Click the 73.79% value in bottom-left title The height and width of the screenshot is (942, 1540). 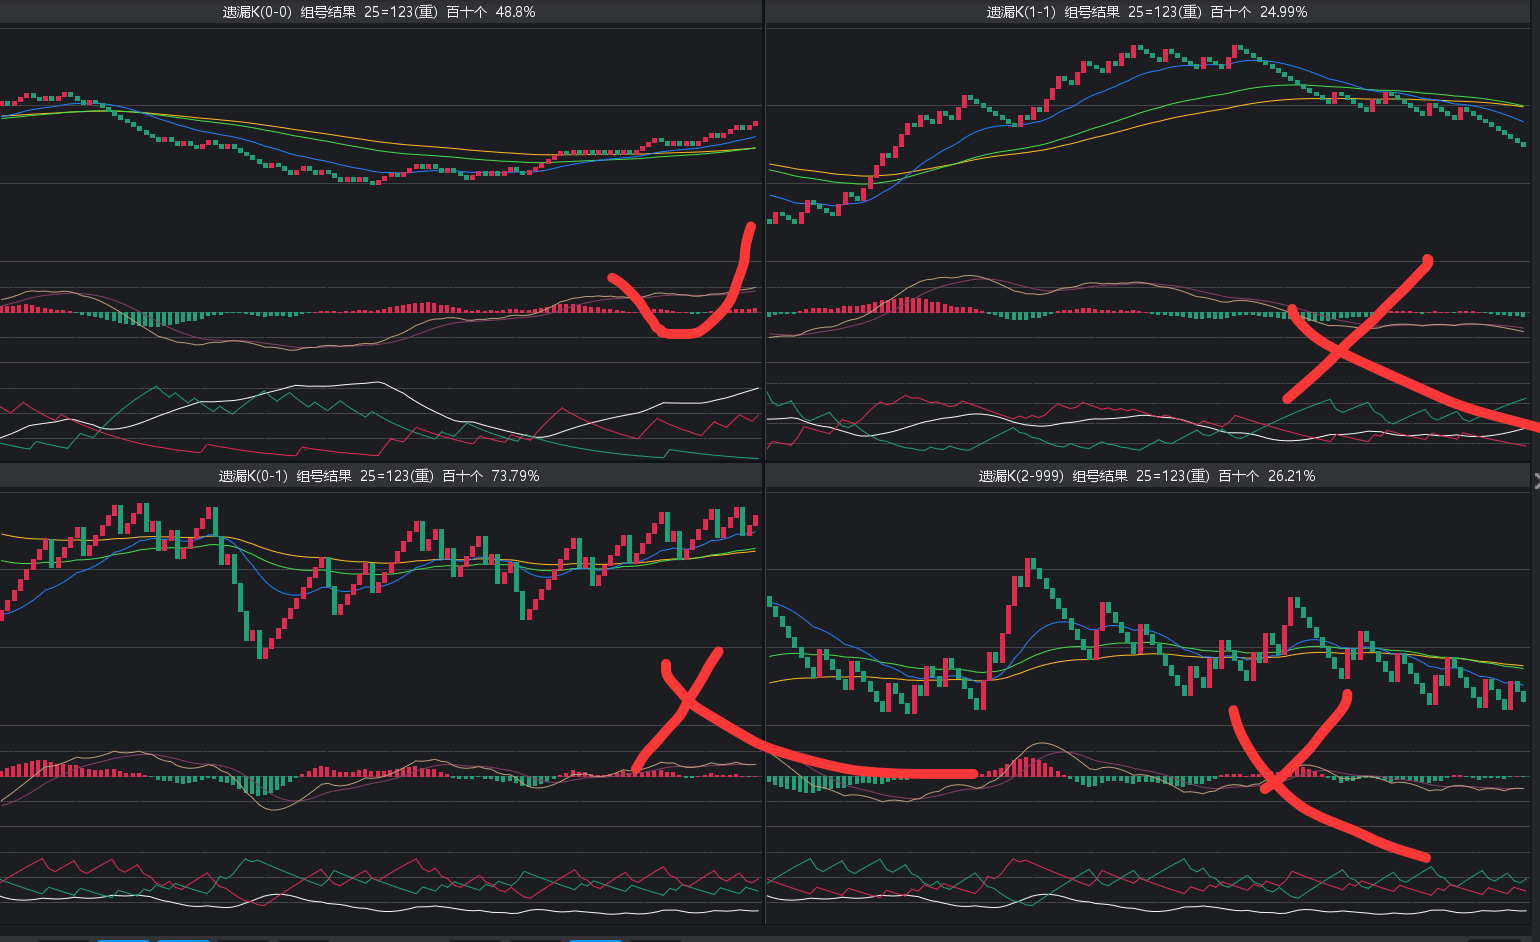coord(515,476)
